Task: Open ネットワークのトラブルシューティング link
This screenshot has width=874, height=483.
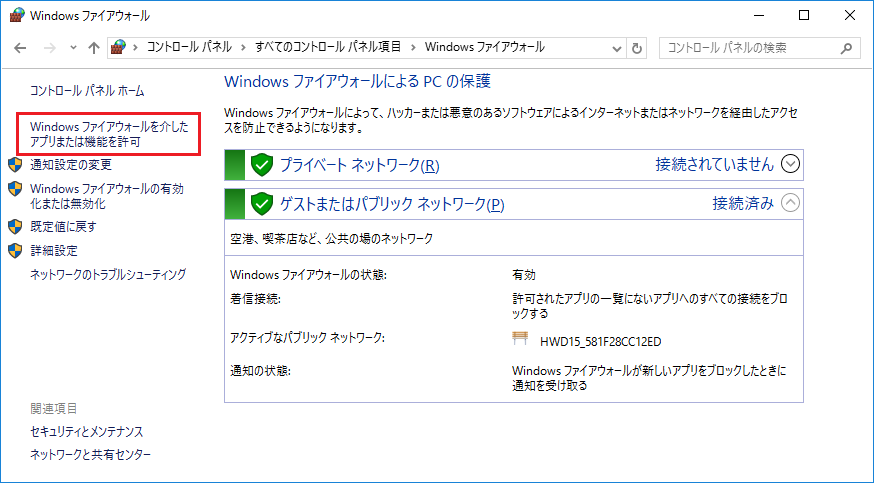Action: coord(108,275)
